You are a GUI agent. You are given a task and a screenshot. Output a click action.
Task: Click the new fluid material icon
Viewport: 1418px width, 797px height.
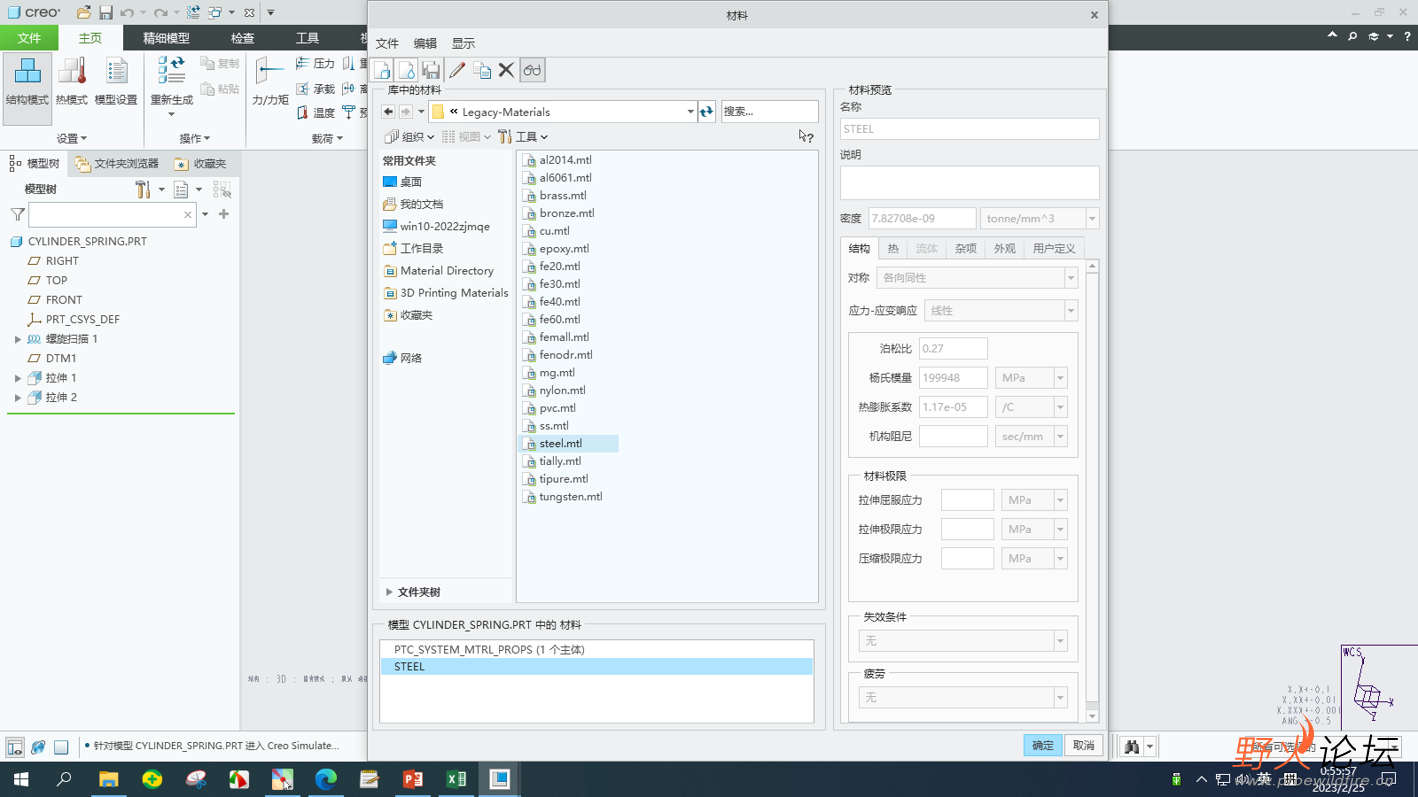(406, 70)
